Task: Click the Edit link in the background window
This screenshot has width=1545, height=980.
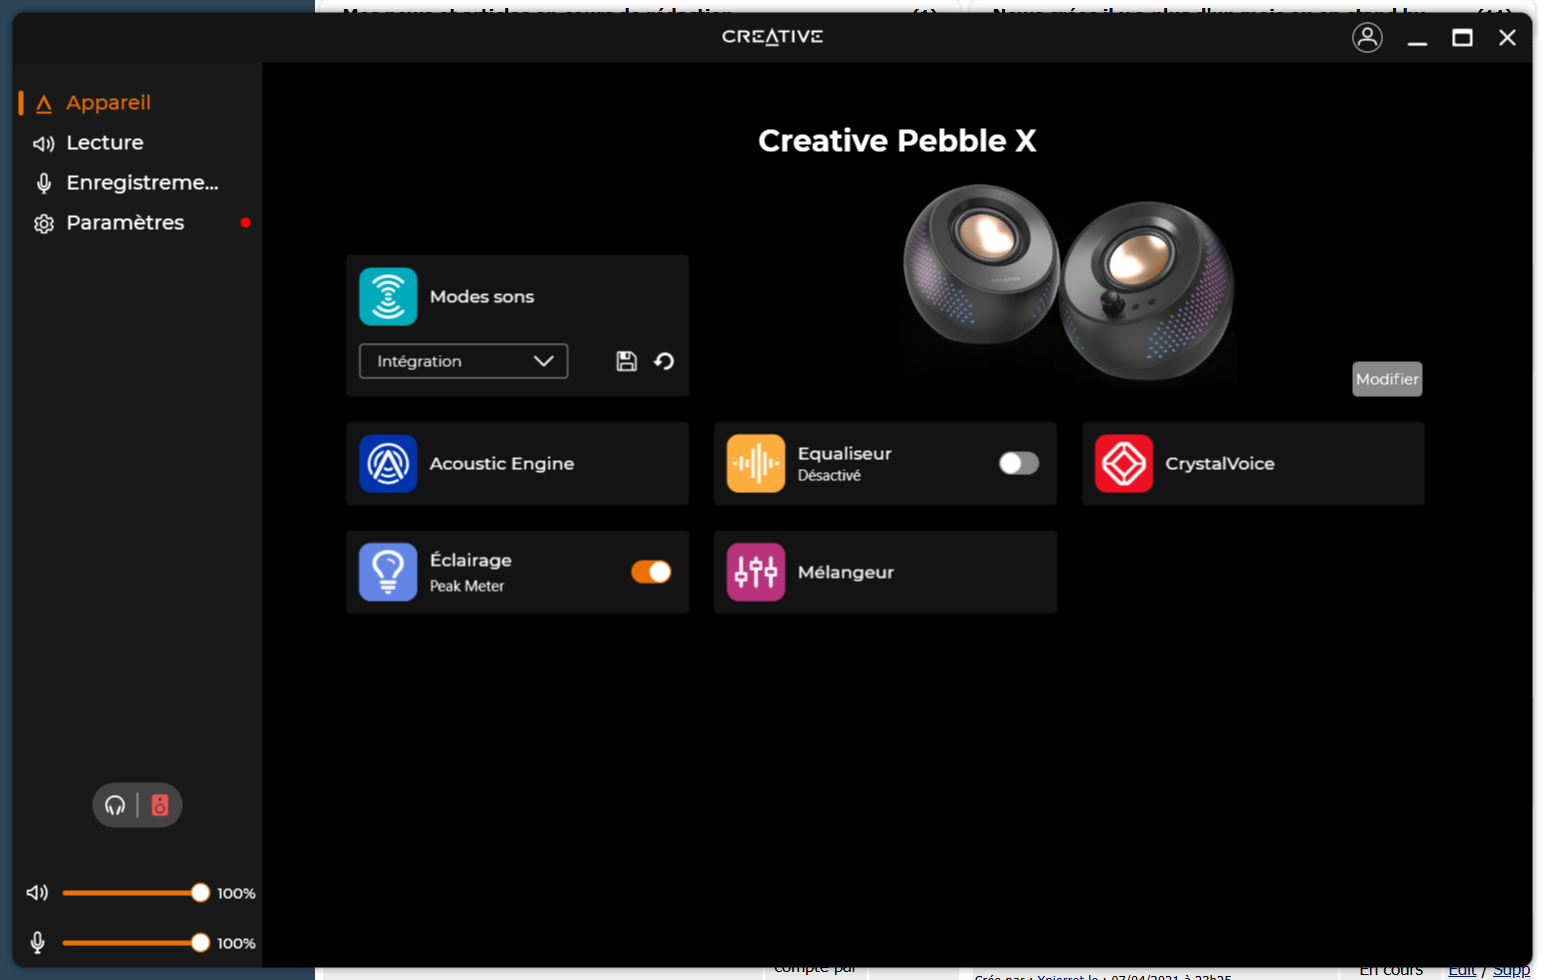Action: [1461, 970]
